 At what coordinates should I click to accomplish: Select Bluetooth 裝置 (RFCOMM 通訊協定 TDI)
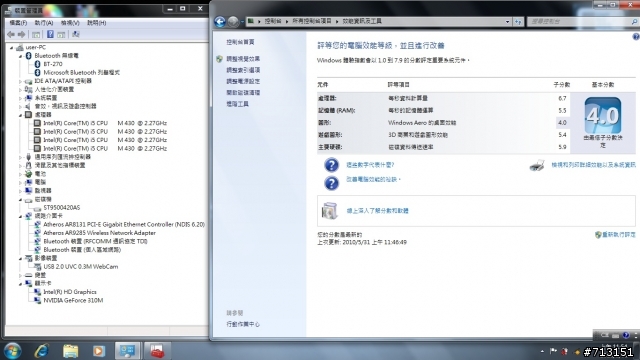(95, 242)
